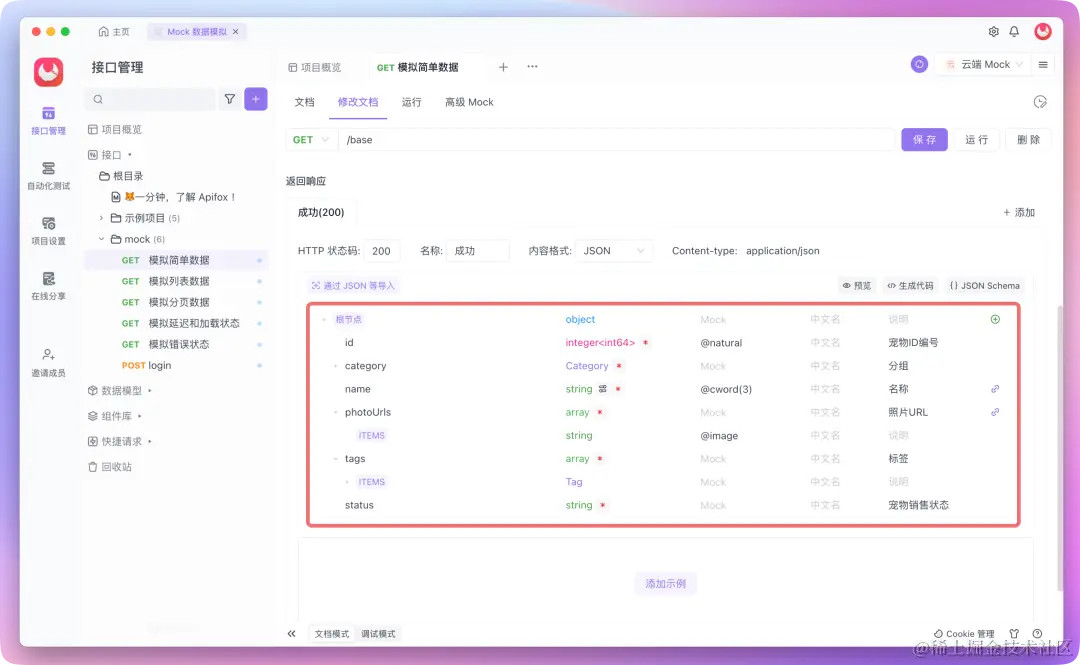1080x665 pixels.
Task: Toggle required asterisk for photoUrls field
Action: tap(600, 412)
